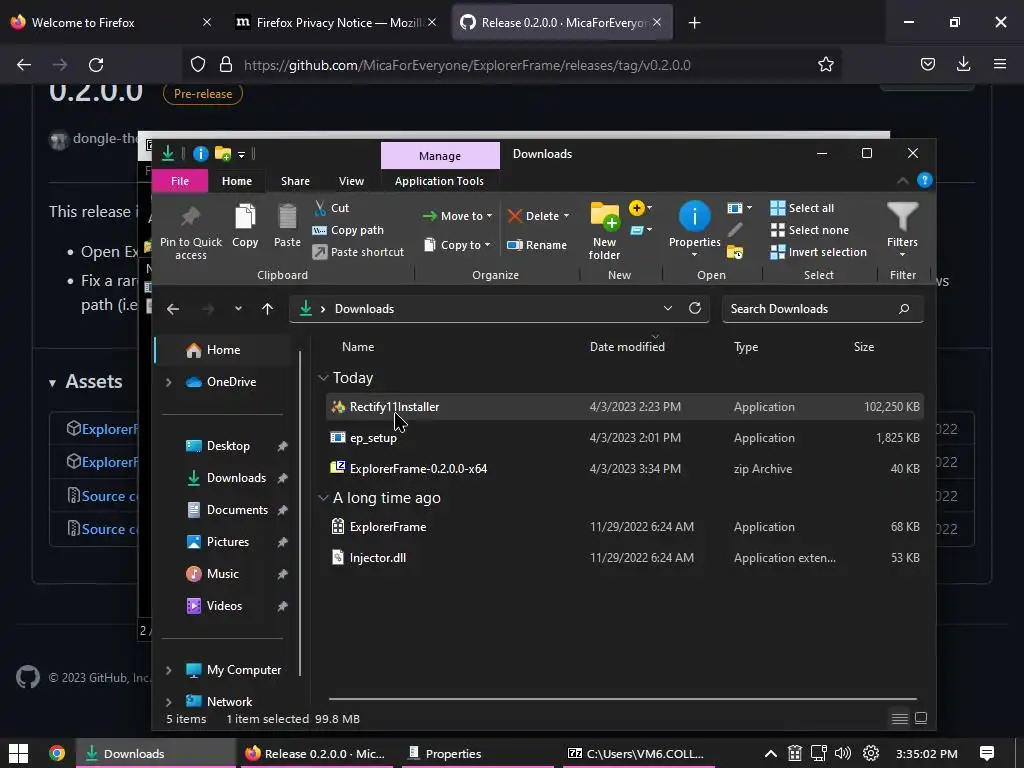Click Rename in Organize group

[x=537, y=245]
